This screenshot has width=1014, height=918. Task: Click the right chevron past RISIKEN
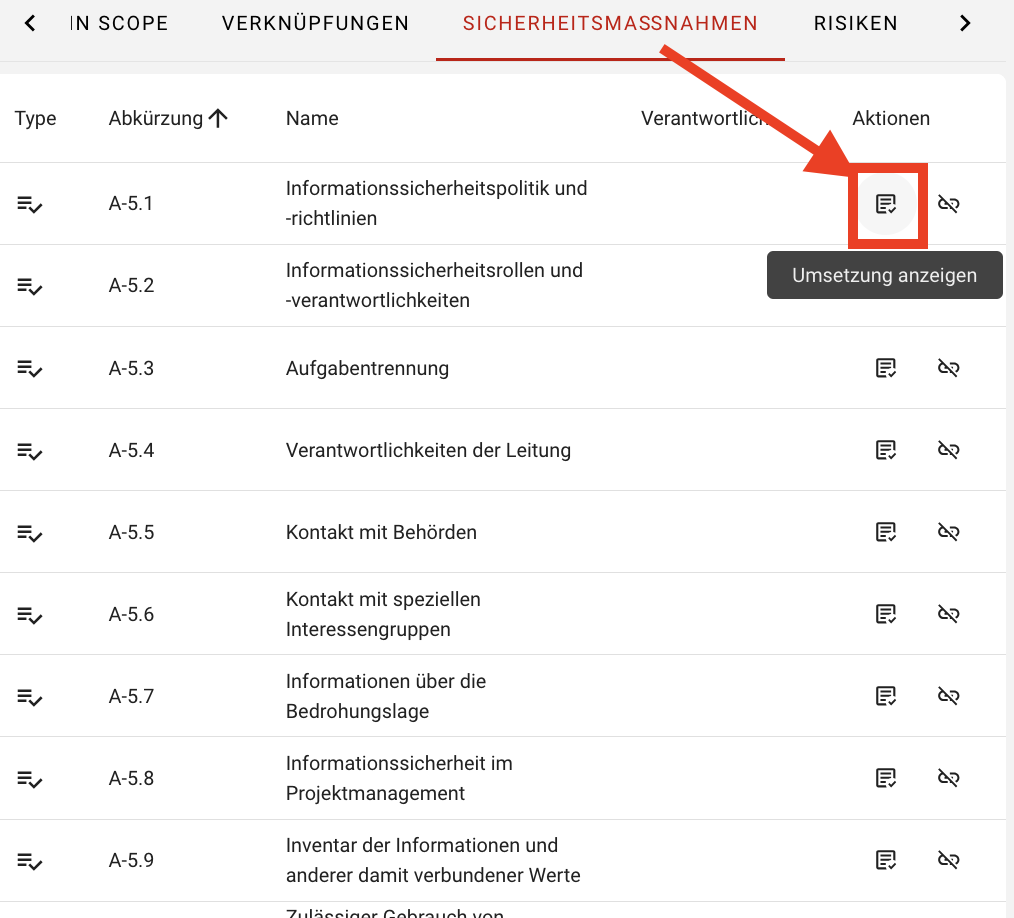(x=964, y=22)
